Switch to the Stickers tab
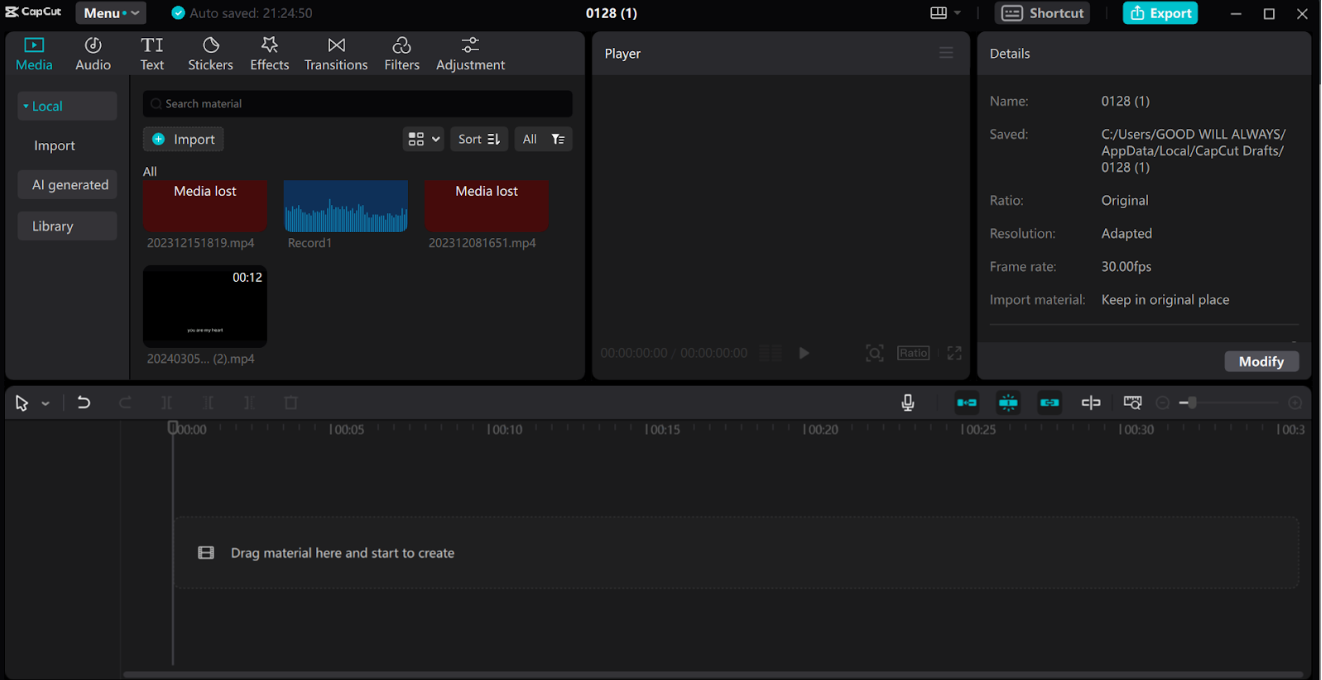 pyautogui.click(x=210, y=54)
